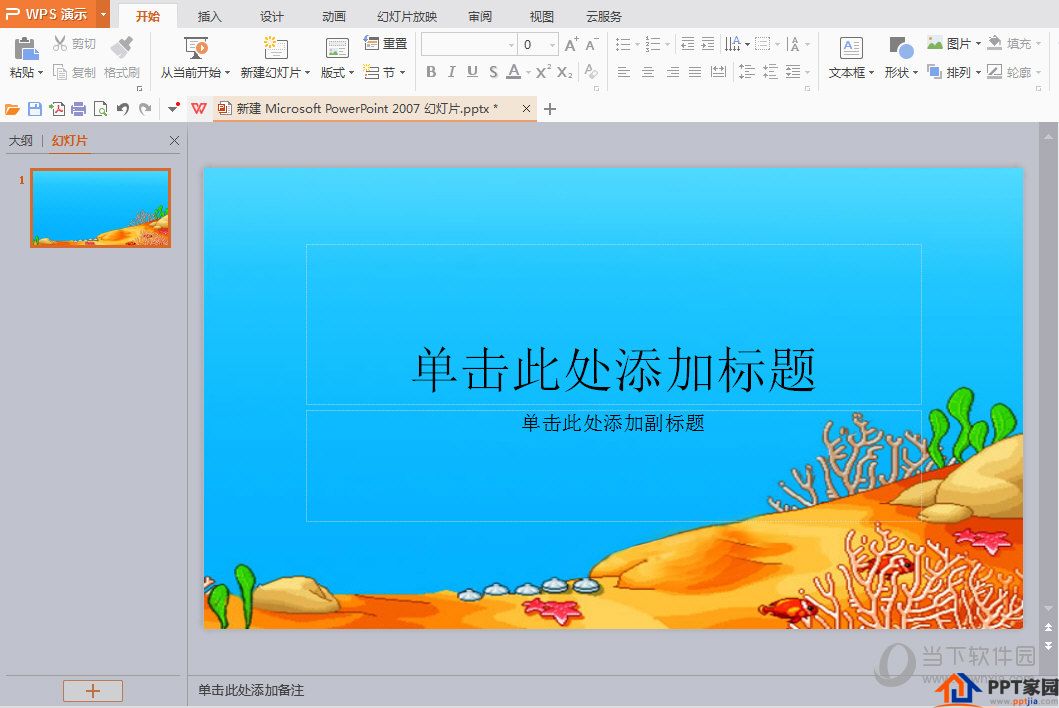Viewport: 1059px width, 708px height.
Task: Open the Slide Show (幻灯片放映) tab
Action: click(407, 16)
